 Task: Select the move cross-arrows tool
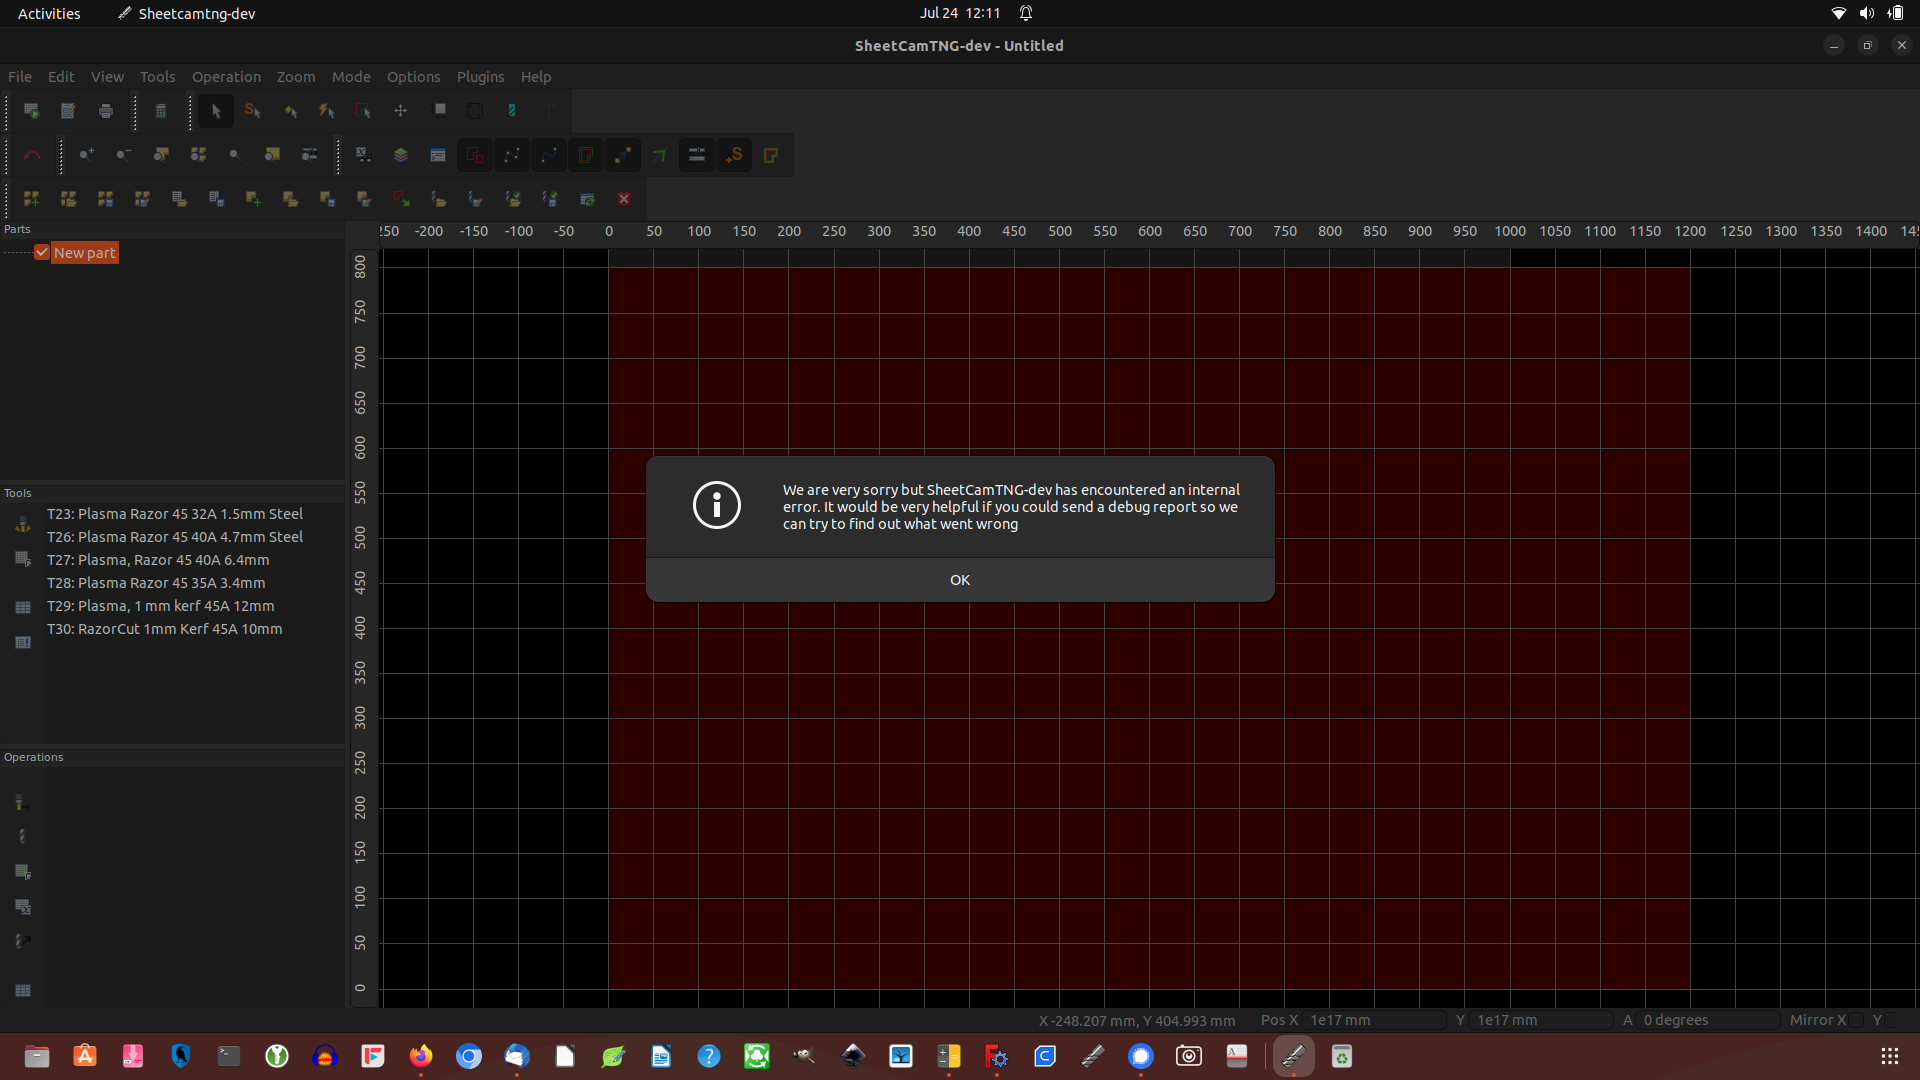click(x=400, y=111)
